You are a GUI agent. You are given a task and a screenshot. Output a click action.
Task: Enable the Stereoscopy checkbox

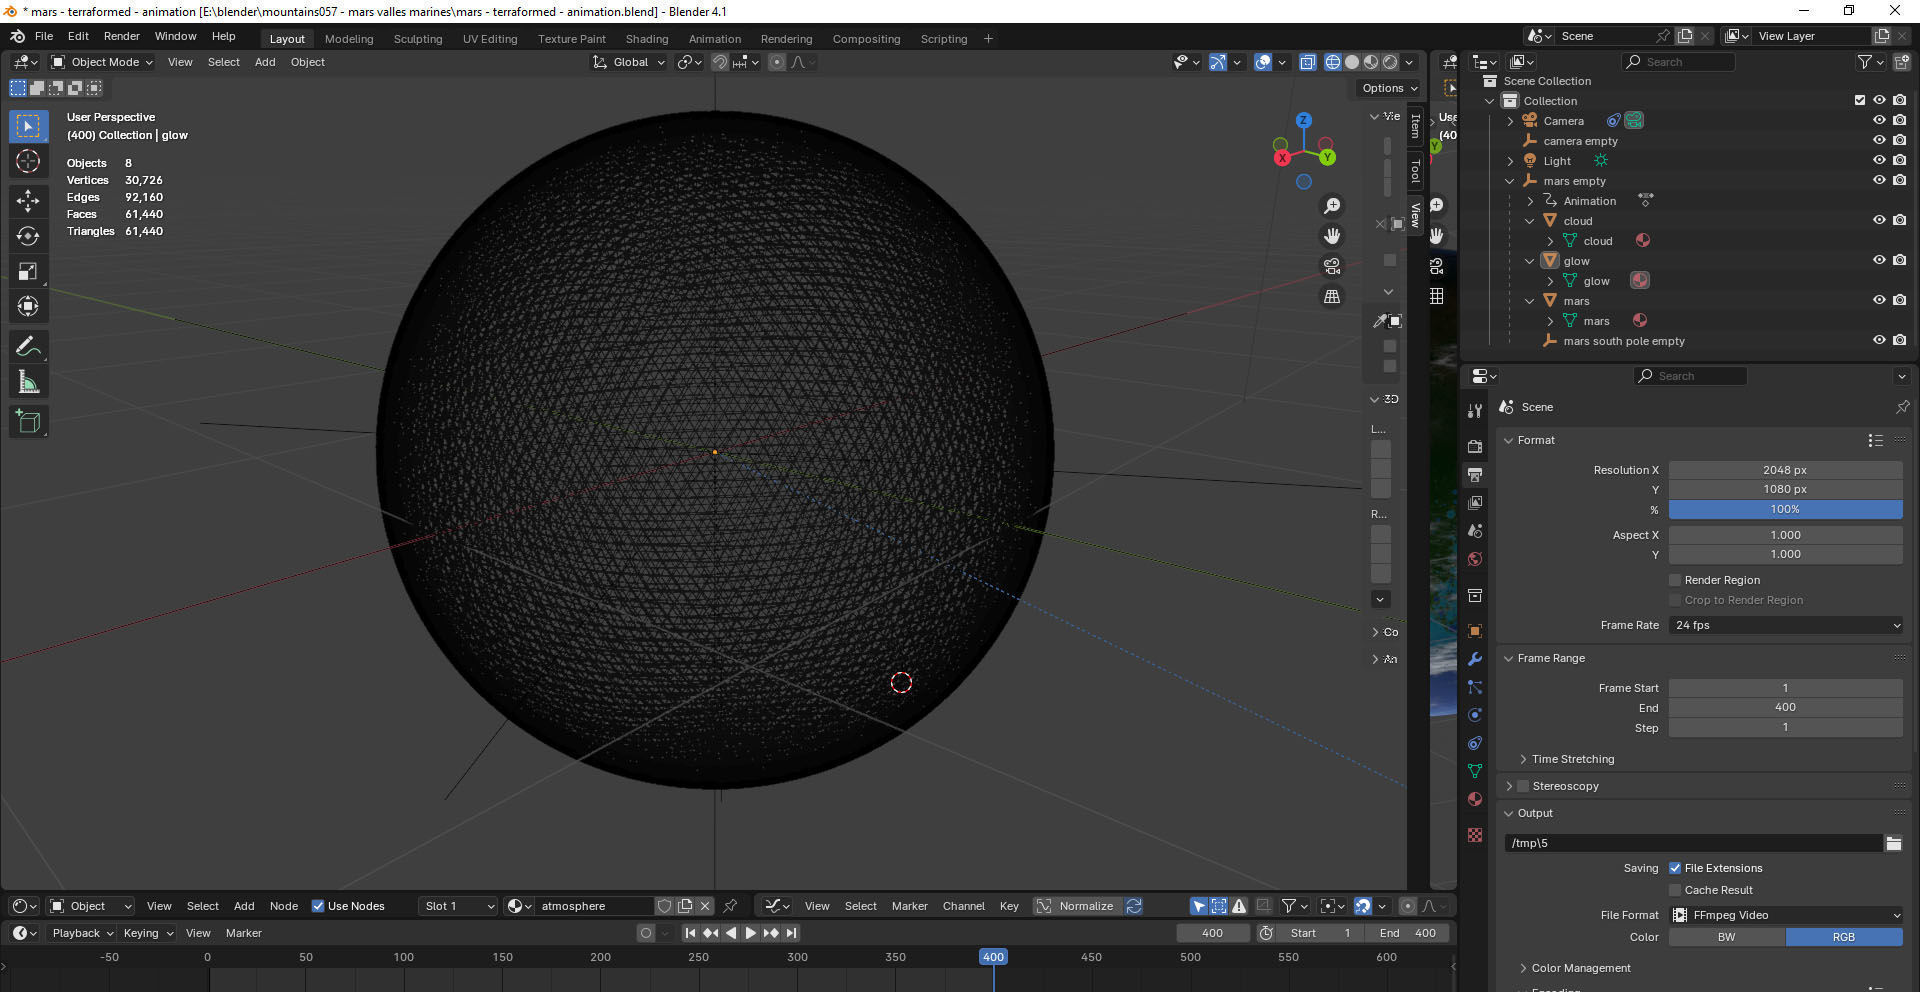point(1523,786)
